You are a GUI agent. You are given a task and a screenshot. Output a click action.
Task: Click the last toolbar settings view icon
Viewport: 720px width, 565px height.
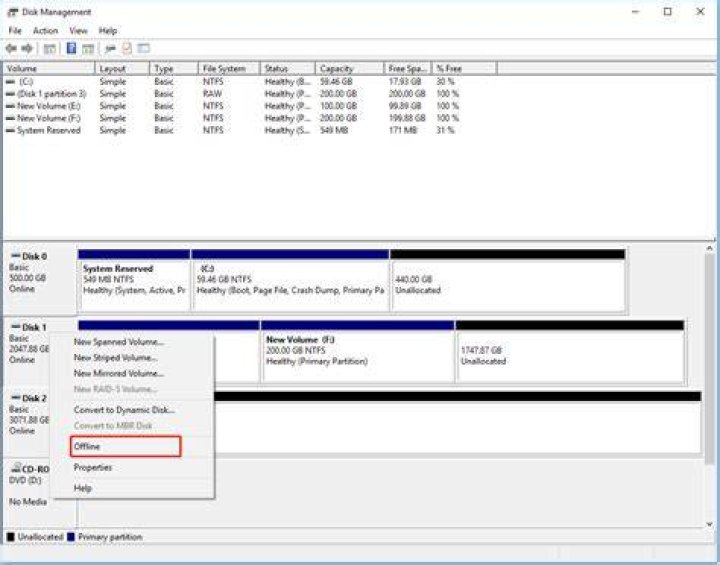(x=144, y=48)
